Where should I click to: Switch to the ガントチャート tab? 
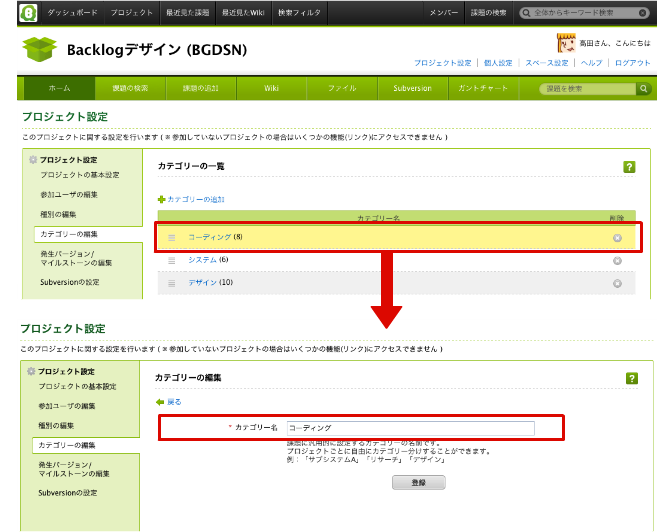pos(483,88)
